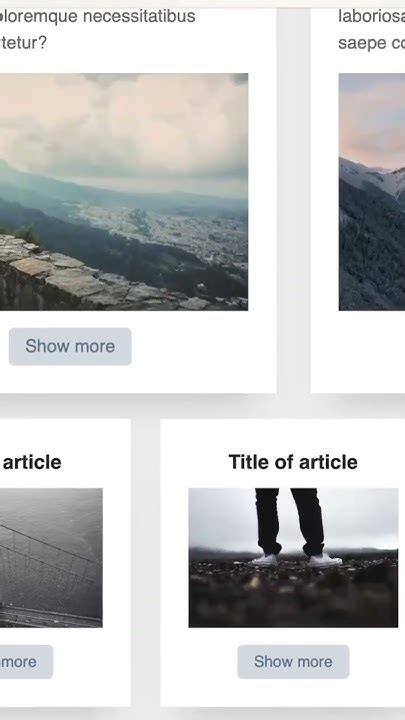
Task: Open the cloudy mountain valley city photo
Action: pyautogui.click(x=124, y=192)
